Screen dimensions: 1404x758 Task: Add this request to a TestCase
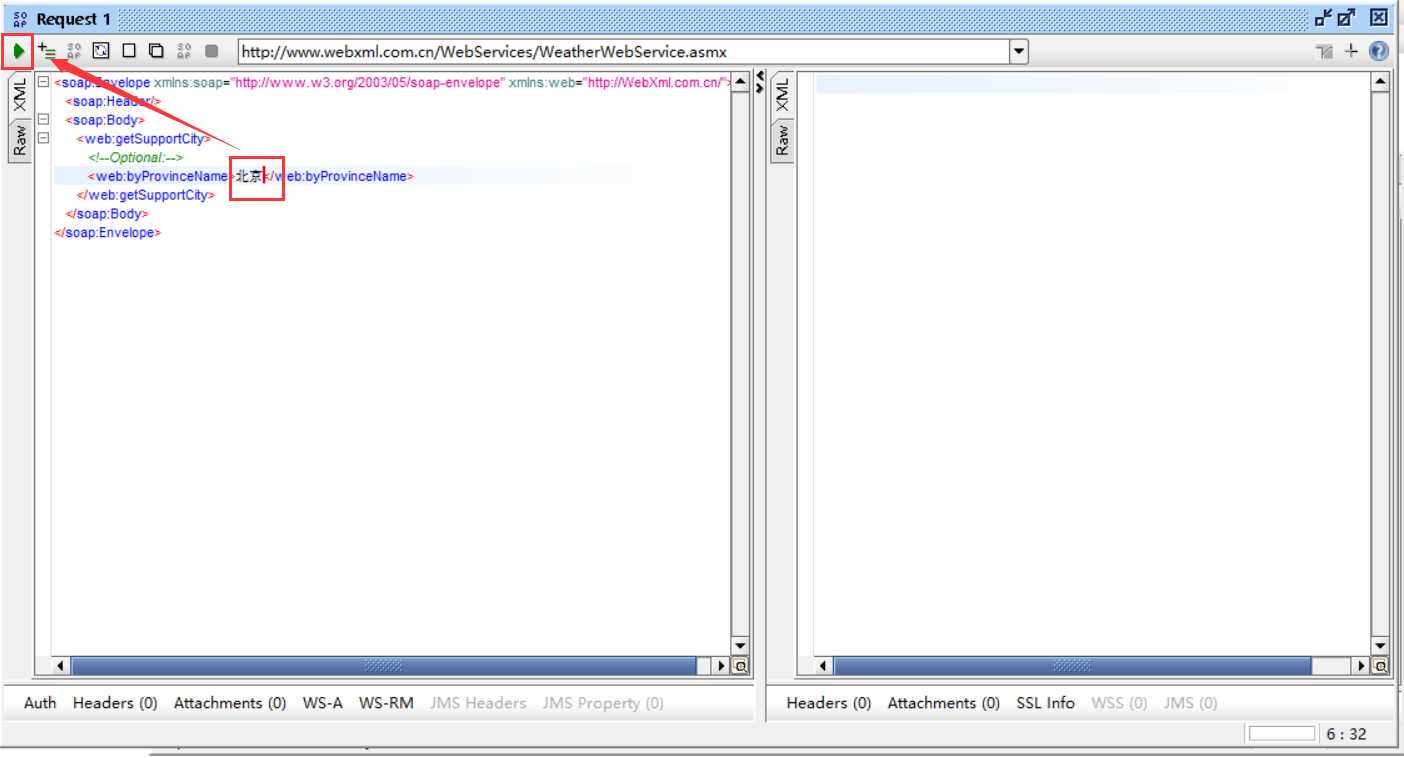pos(46,50)
